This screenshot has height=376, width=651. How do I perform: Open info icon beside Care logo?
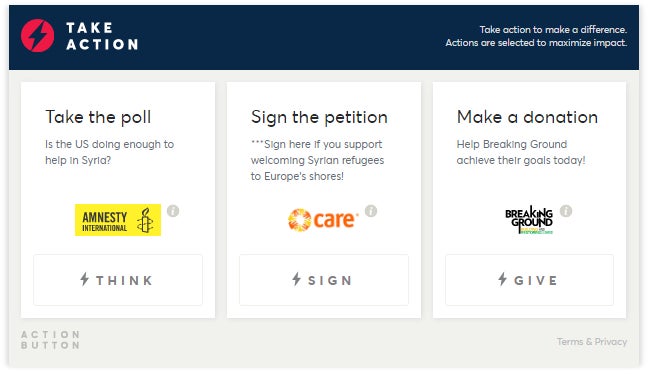coord(371,211)
